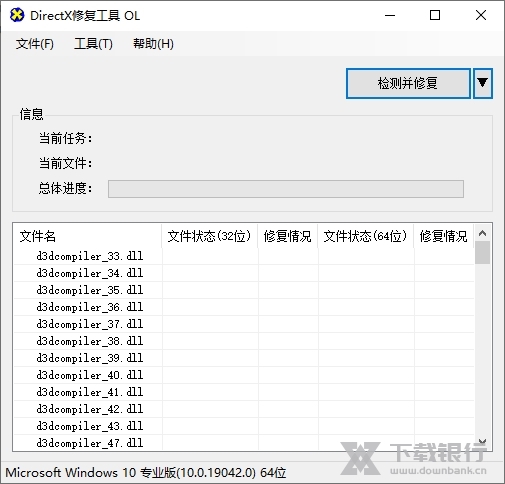The width and height of the screenshot is (505, 484).
Task: Click the 文件状态(32位) column header
Action: pos(209,236)
